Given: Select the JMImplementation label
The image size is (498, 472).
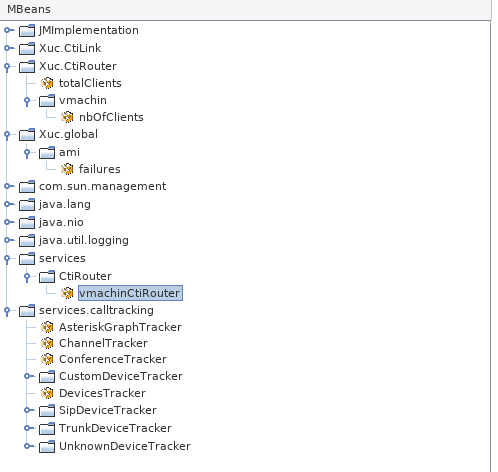Looking at the screenshot, I should coord(89,30).
